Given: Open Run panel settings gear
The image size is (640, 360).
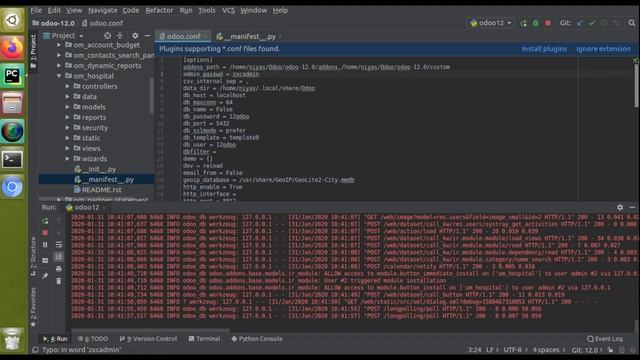Looking at the screenshot, I should pyautogui.click(x=620, y=207).
